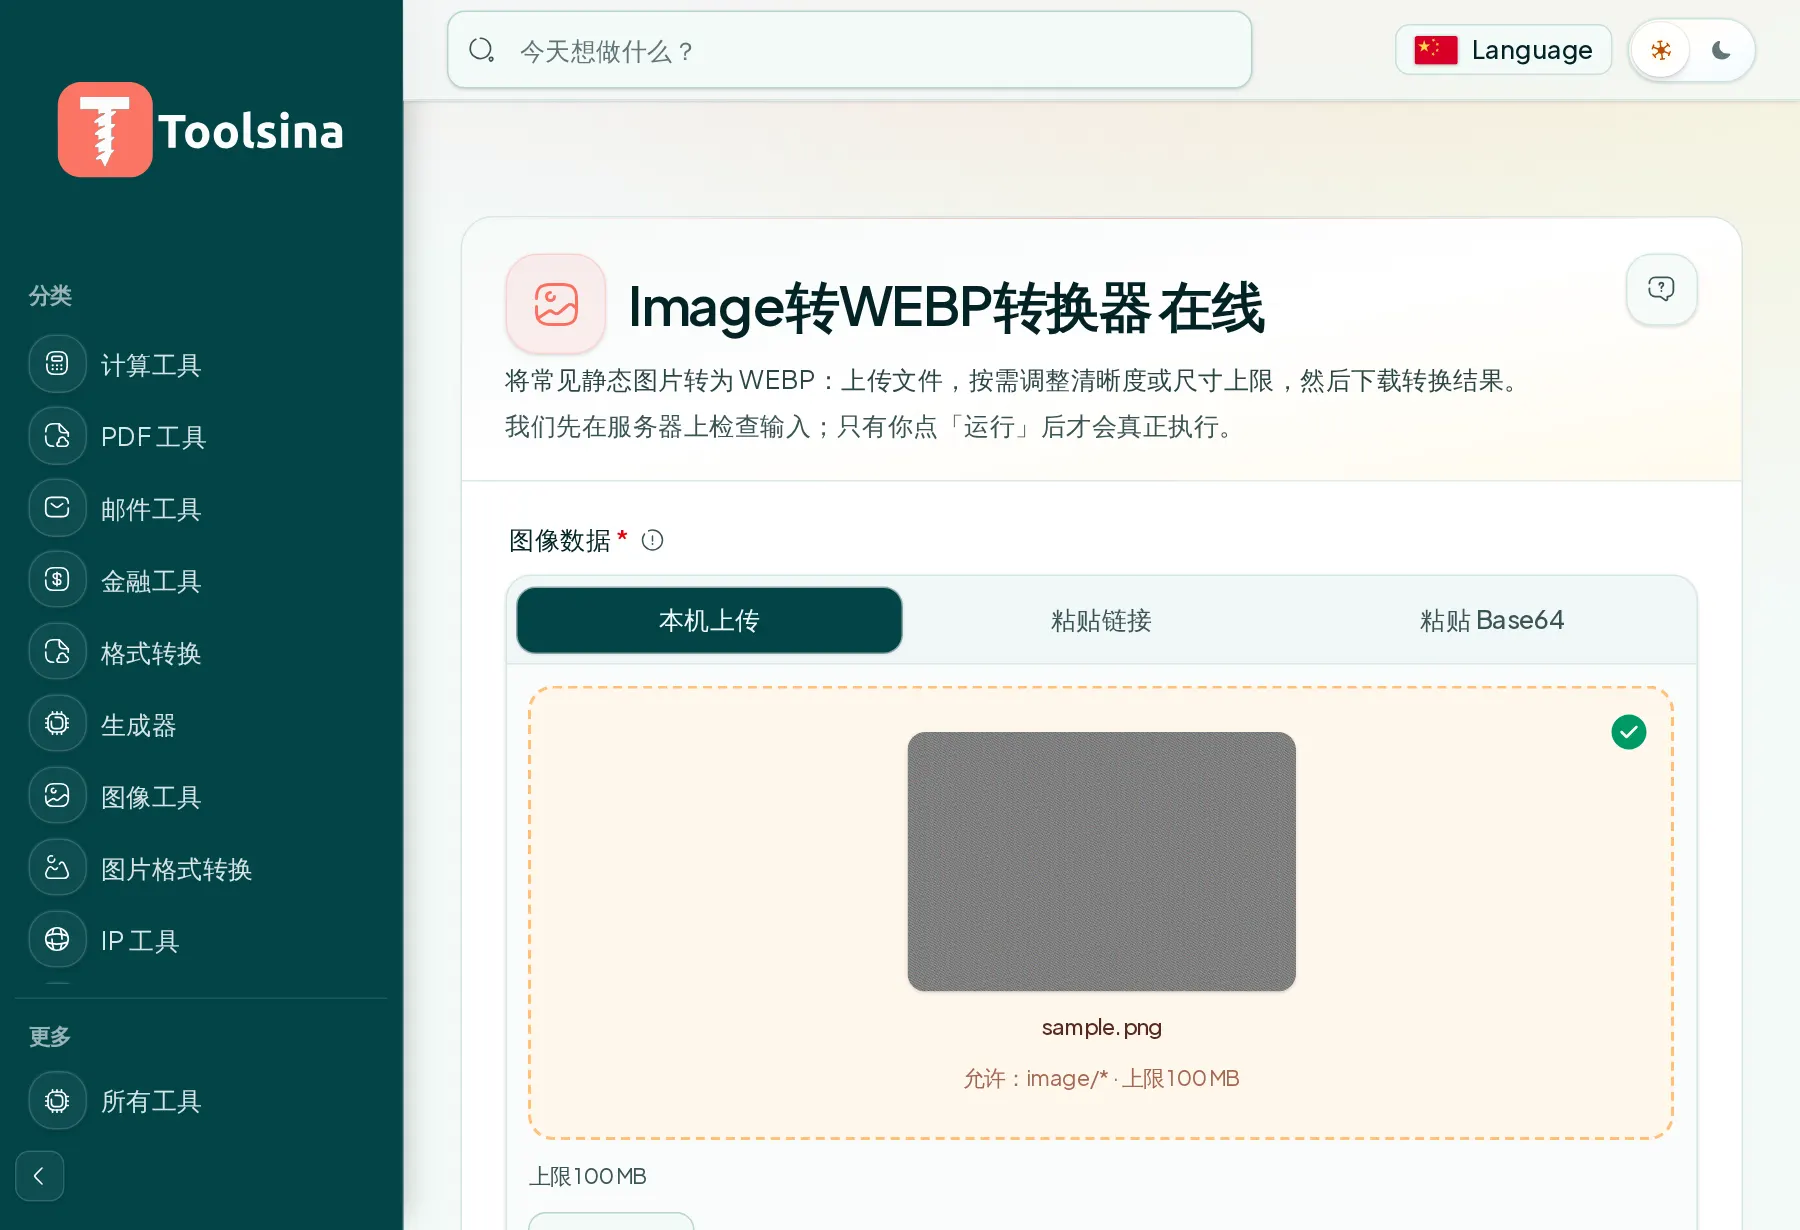The height and width of the screenshot is (1230, 1800).
Task: Click the Image转WEBP tool icon
Action: click(x=556, y=304)
